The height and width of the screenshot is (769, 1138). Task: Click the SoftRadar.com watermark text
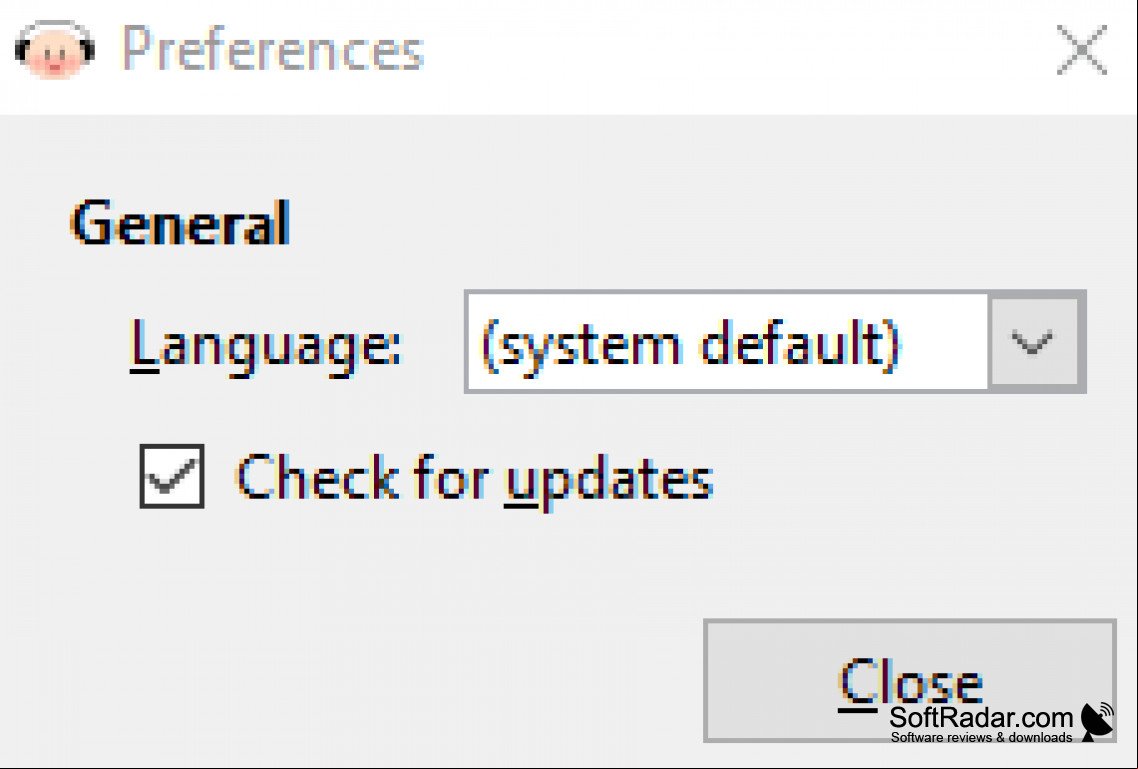click(981, 717)
